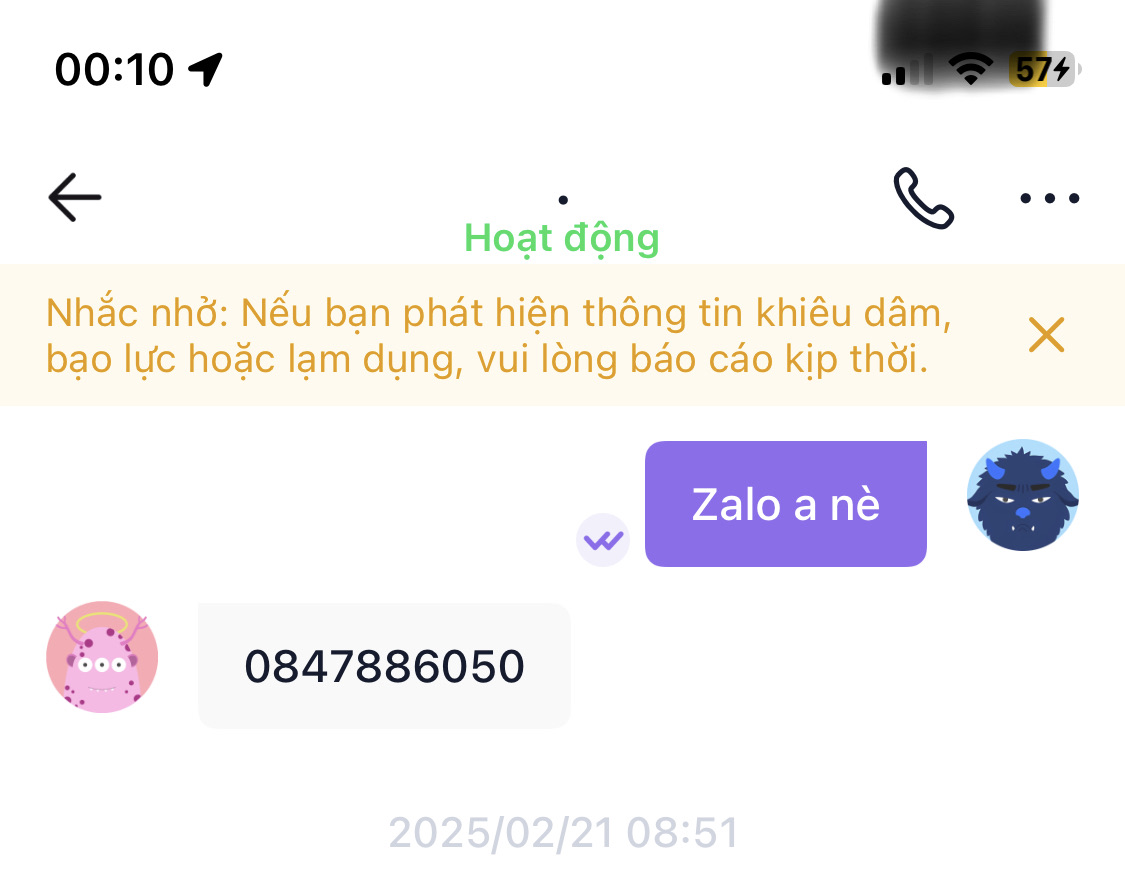The image size is (1125, 888).
Task: Tap the green "Hoạt động" status label
Action: (x=562, y=238)
